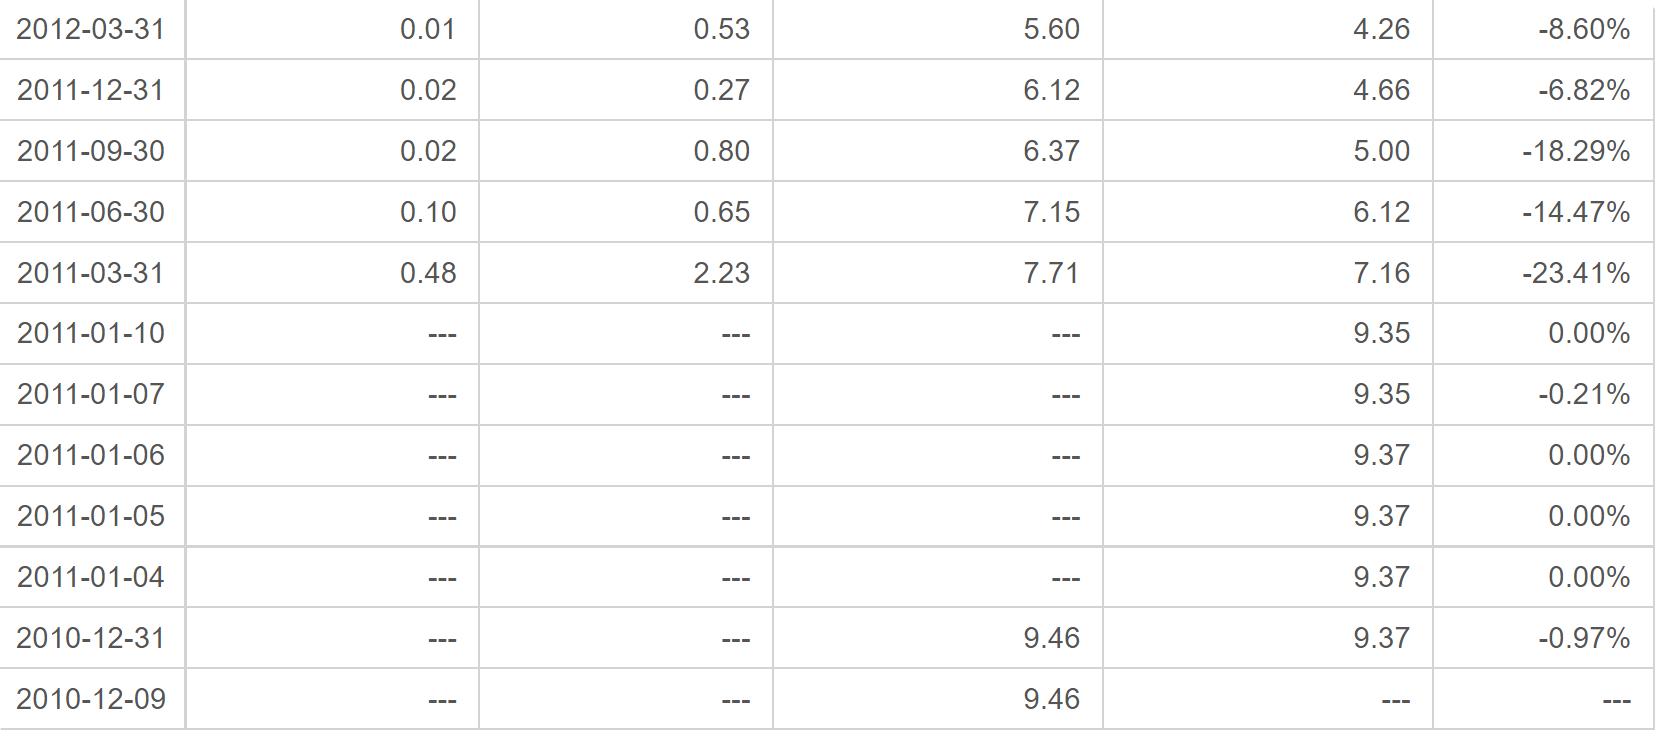Screen dimensions: 1658x744
Task: Click the 2011-12-31 date cell
Action: pos(91,90)
